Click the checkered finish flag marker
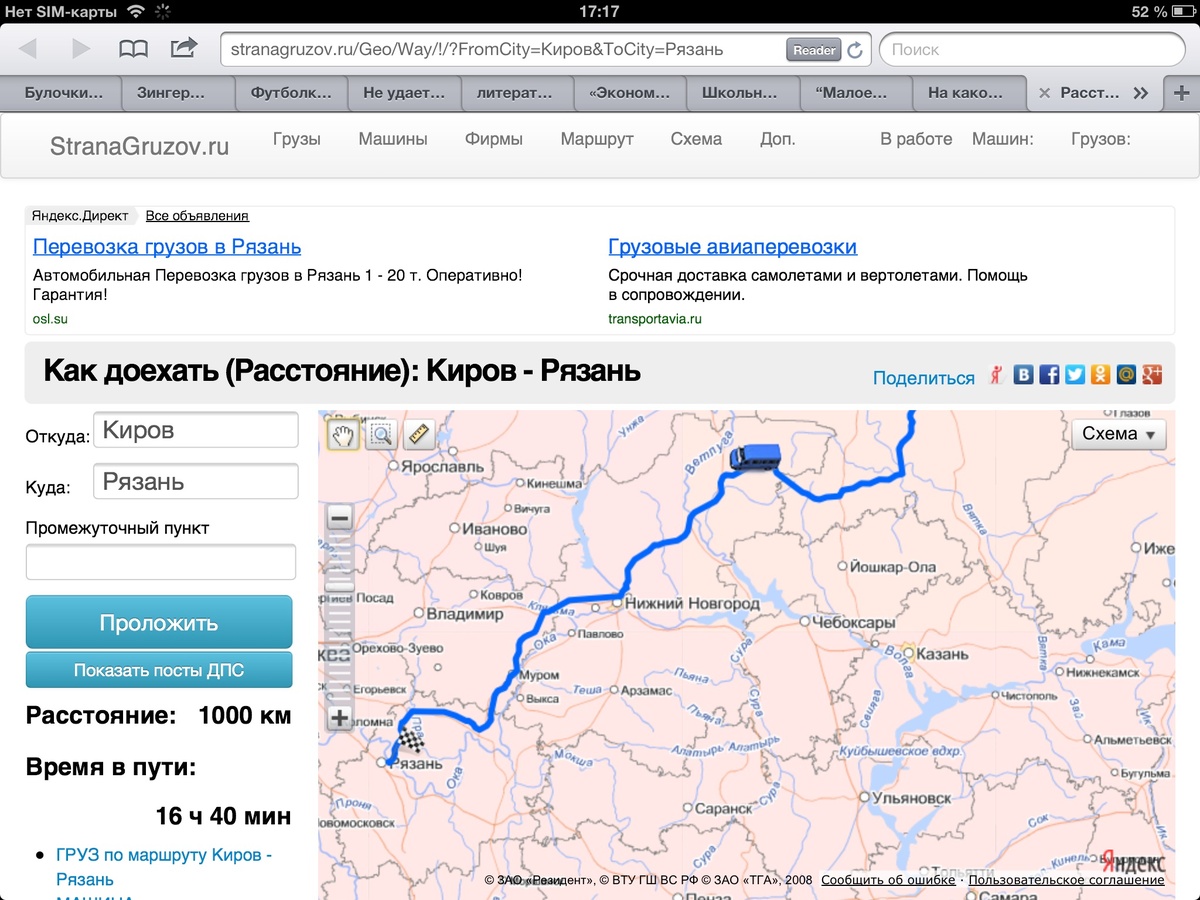 (410, 741)
